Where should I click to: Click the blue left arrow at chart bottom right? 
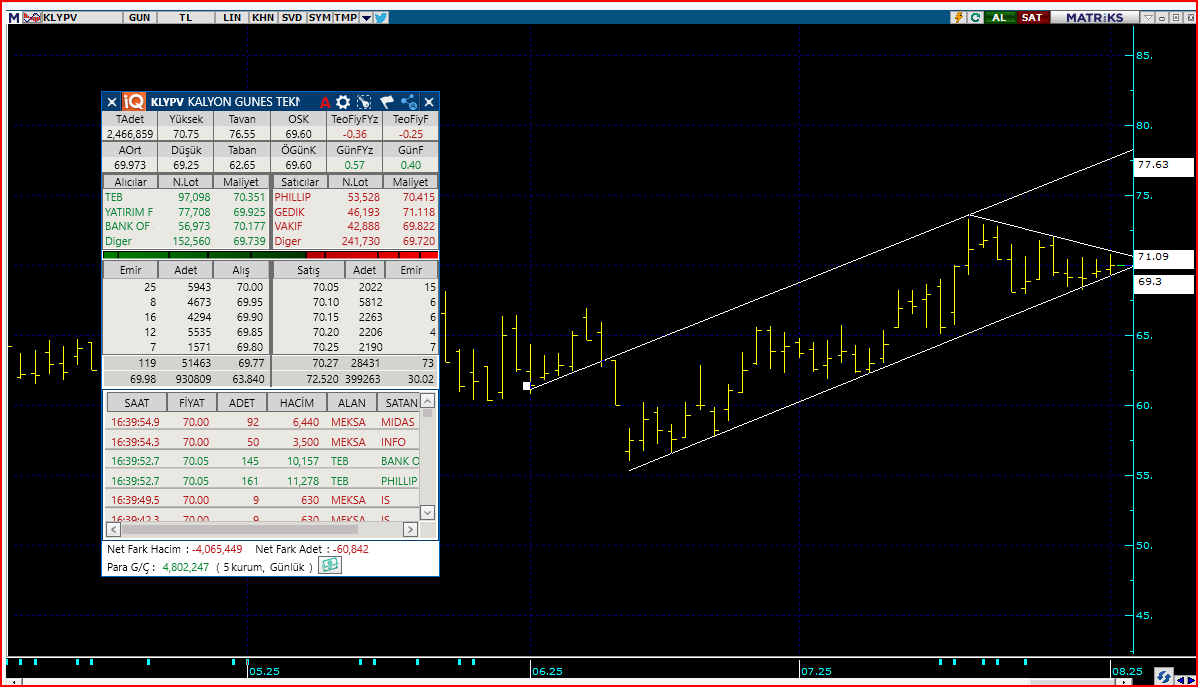(1180, 679)
